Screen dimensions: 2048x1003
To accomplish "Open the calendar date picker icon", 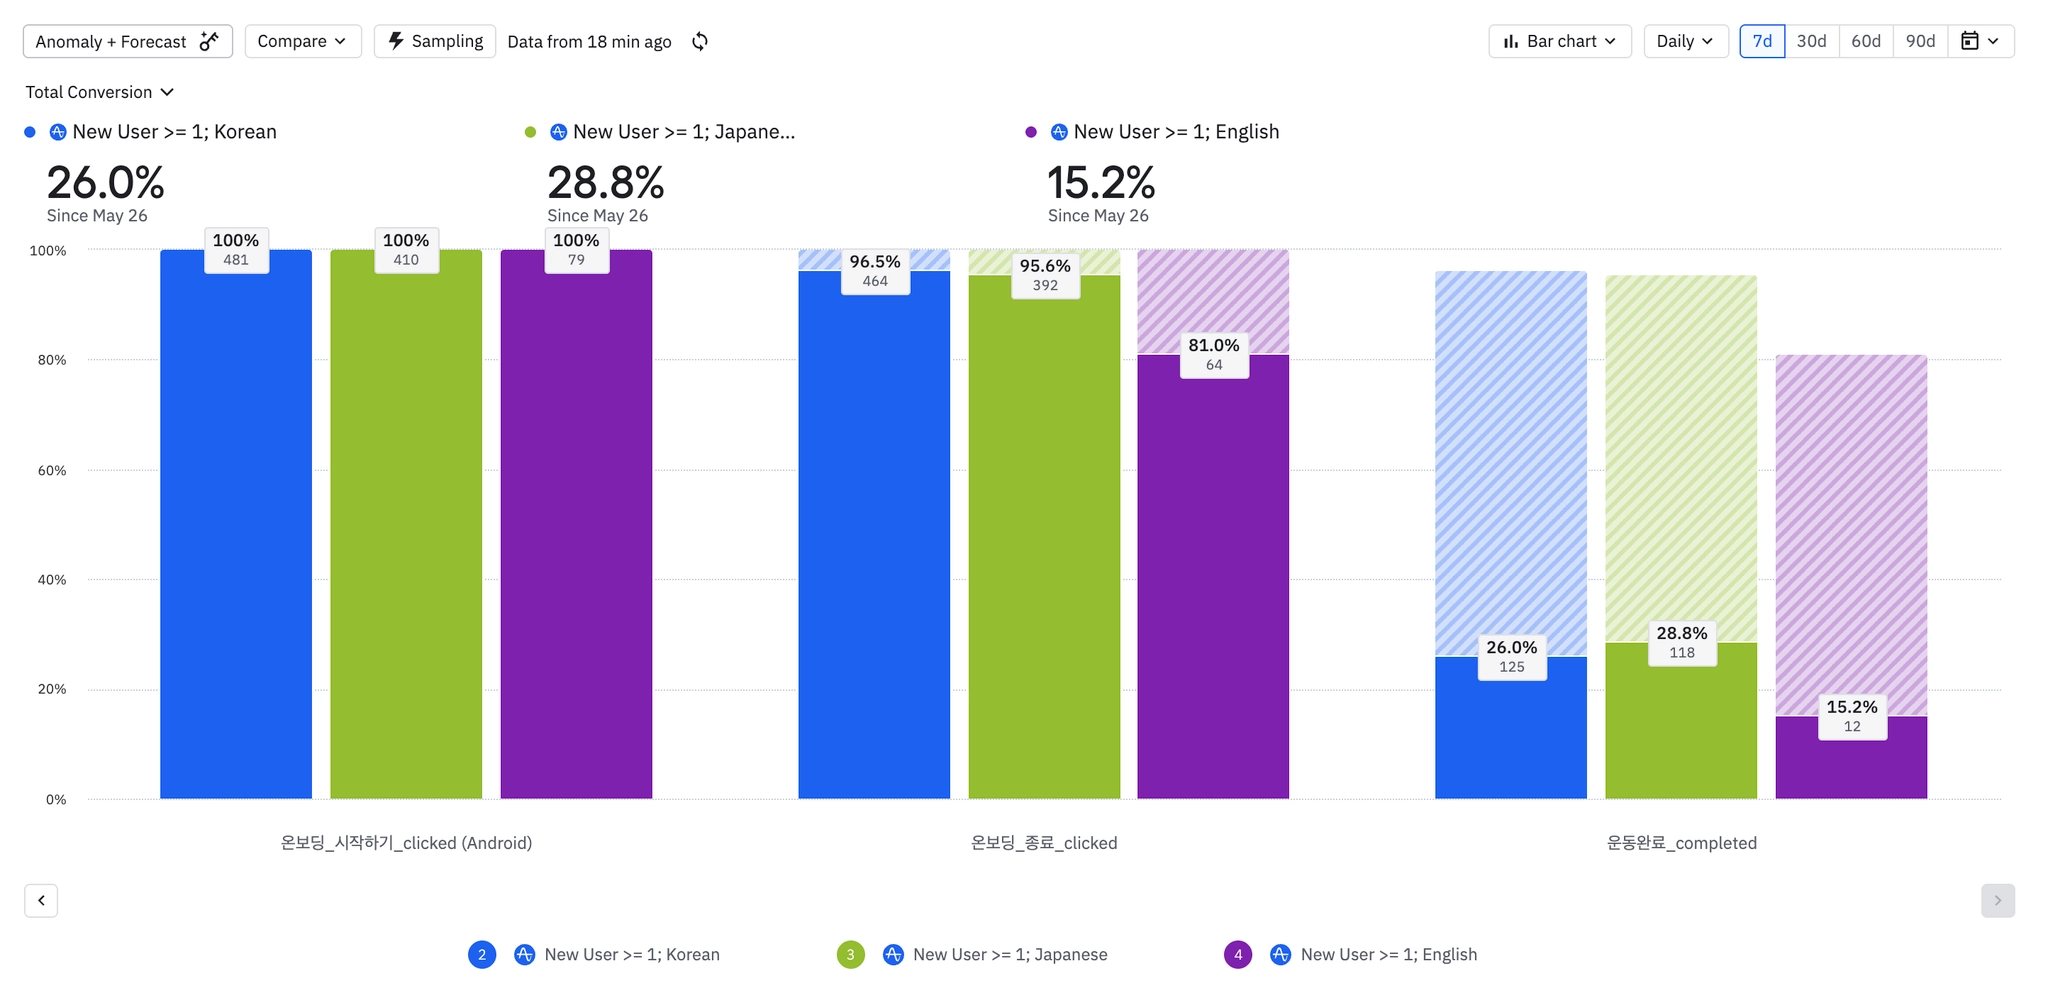I will tap(1980, 41).
